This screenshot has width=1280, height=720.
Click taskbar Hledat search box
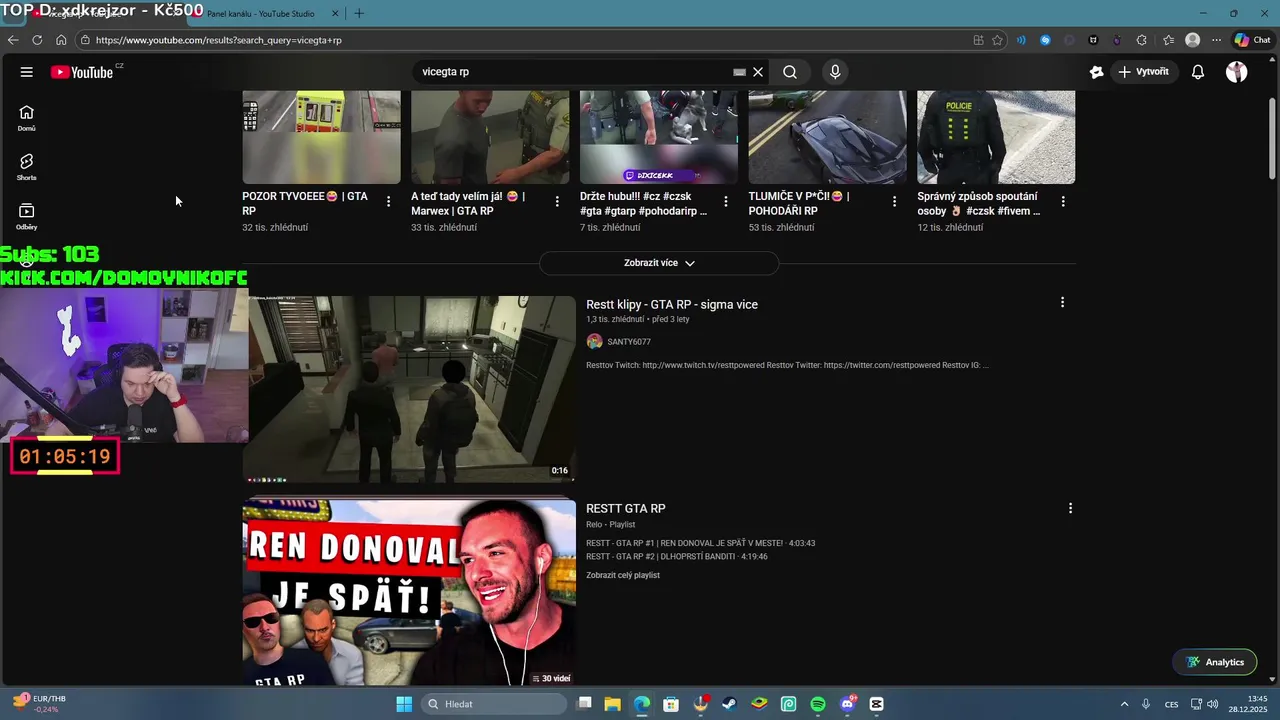point(494,704)
